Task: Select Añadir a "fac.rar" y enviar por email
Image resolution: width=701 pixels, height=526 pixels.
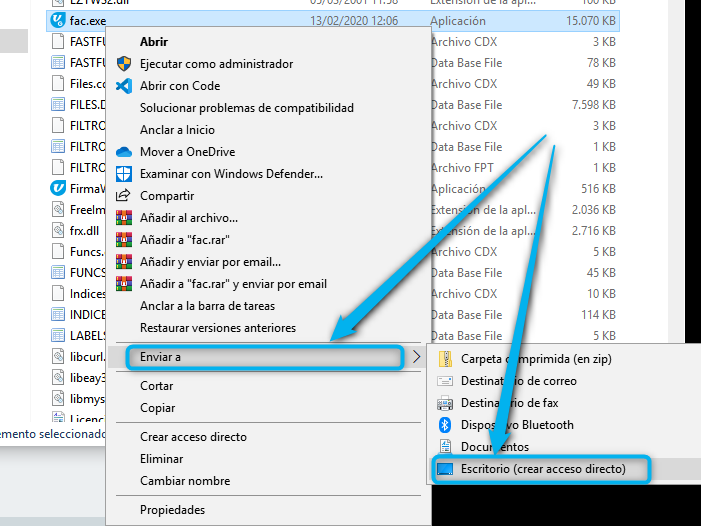Action: pyautogui.click(x=233, y=284)
